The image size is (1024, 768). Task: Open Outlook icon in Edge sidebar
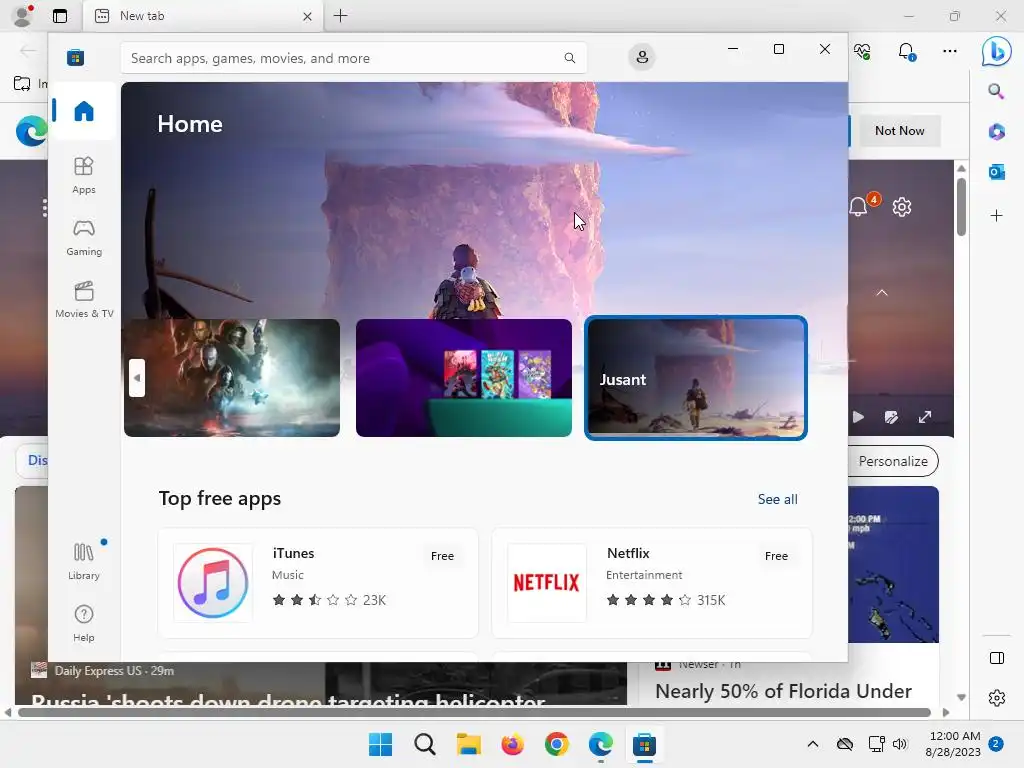click(x=997, y=172)
